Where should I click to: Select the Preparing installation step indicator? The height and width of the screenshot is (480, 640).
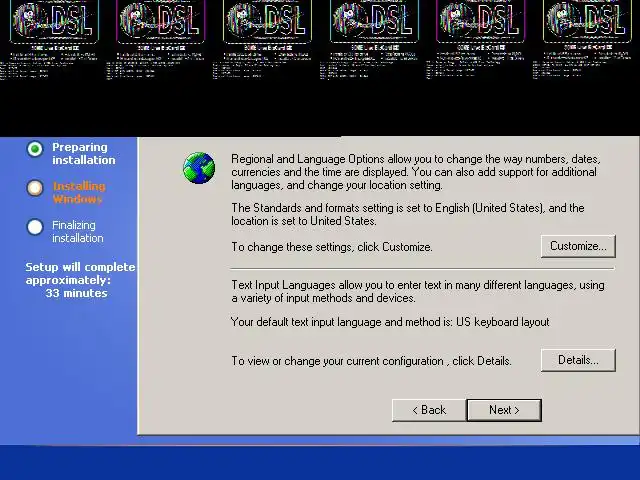(35, 149)
